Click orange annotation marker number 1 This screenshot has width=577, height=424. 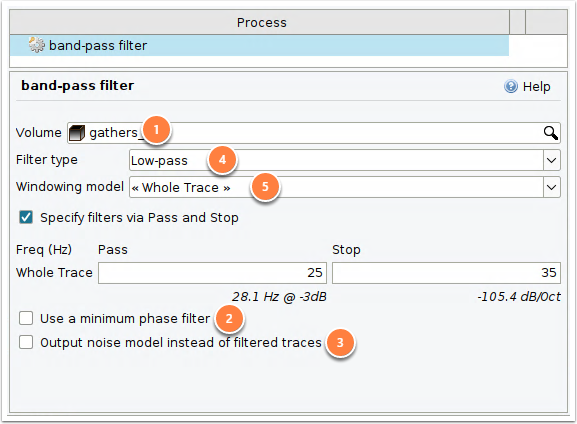[156, 130]
